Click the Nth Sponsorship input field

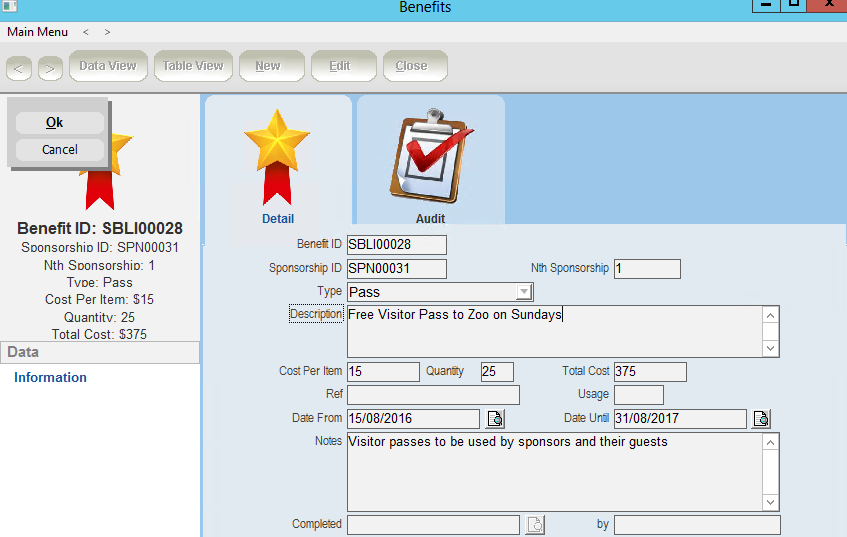point(647,269)
